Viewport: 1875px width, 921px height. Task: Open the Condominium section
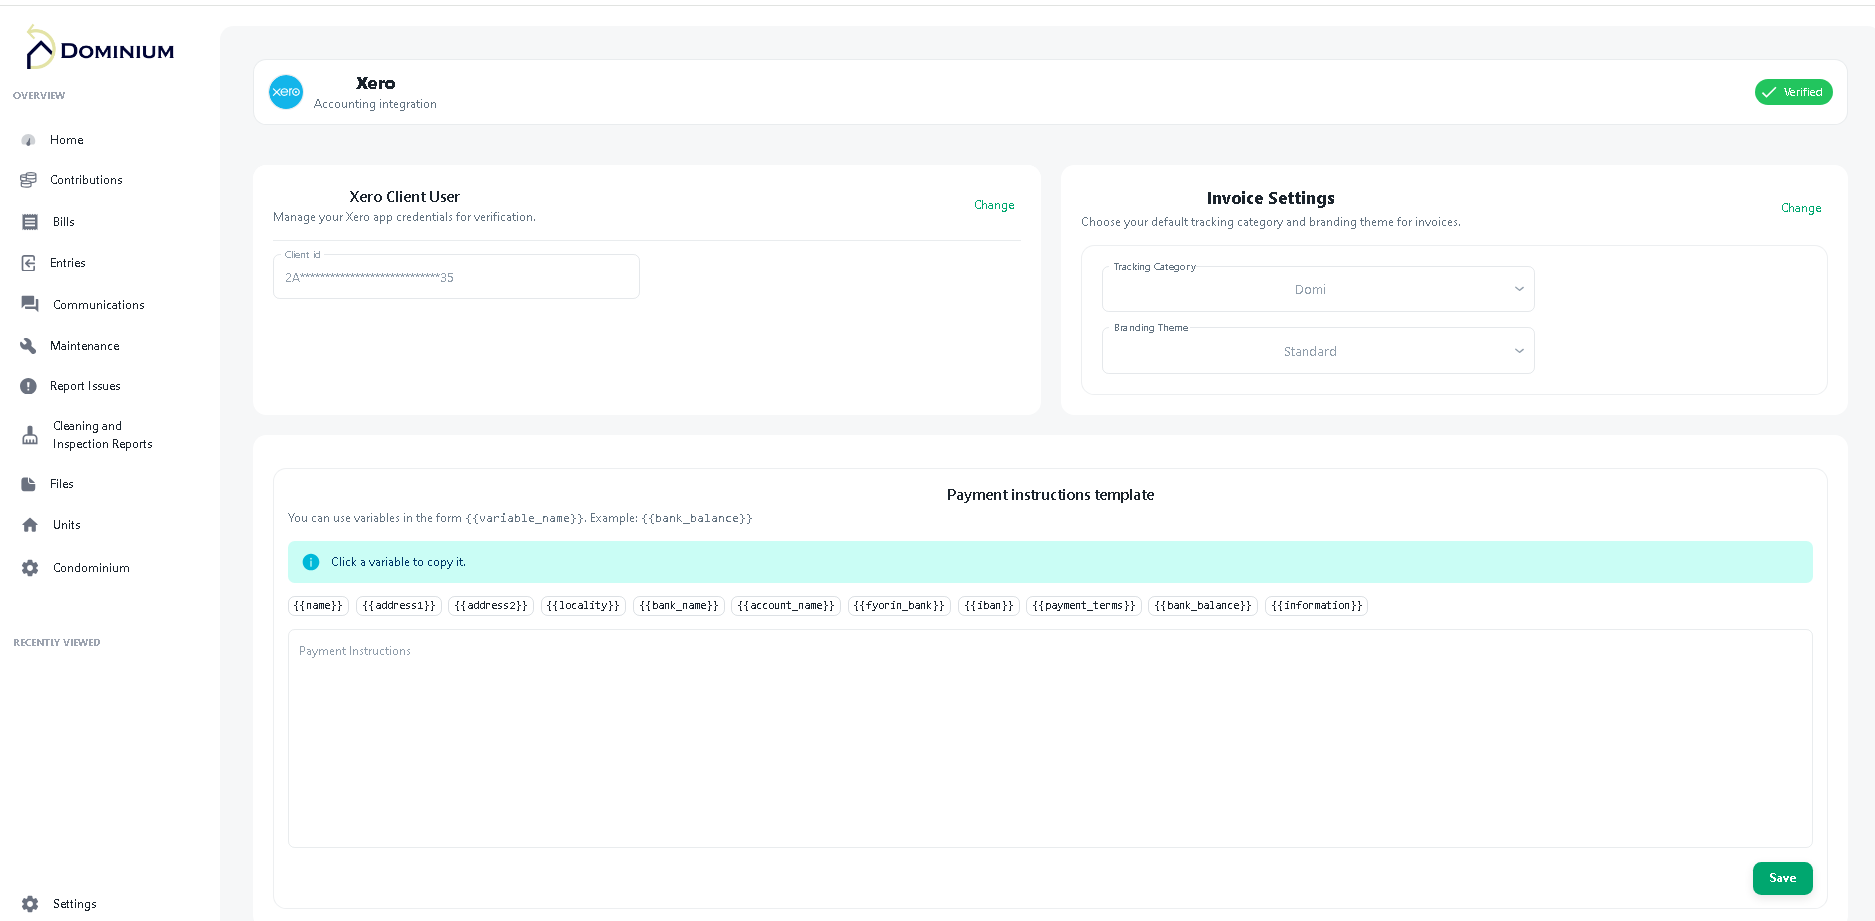(x=90, y=568)
